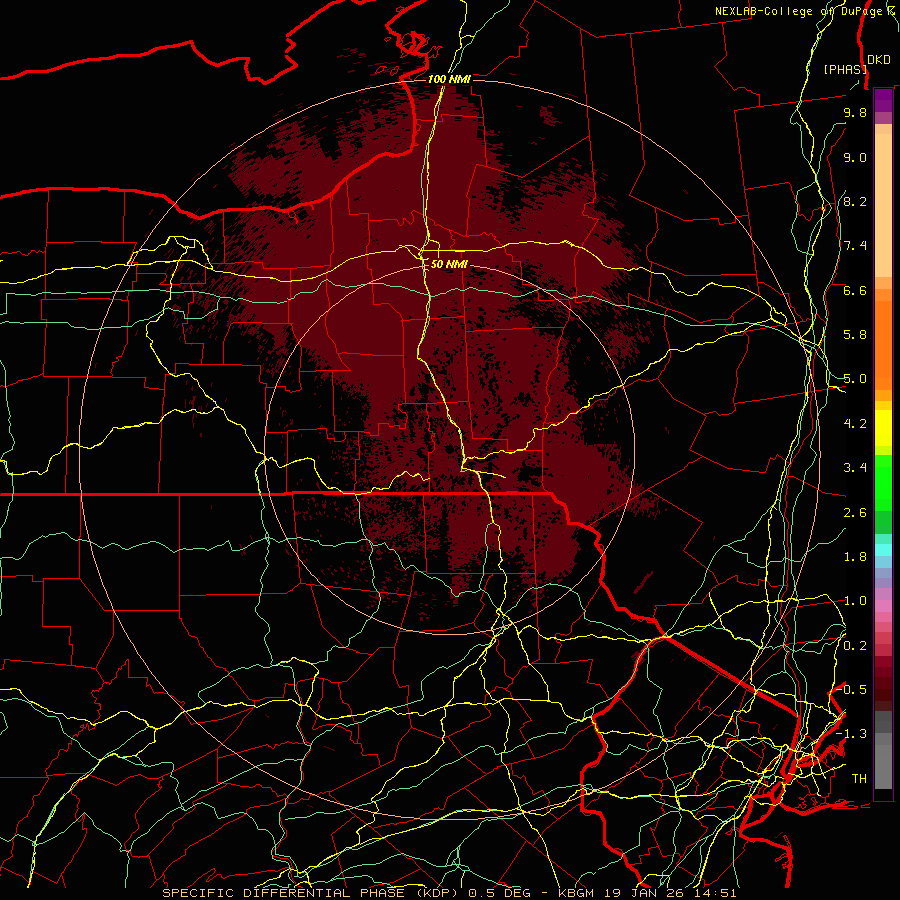Click the 5.8 value on the color scale

pos(855,335)
